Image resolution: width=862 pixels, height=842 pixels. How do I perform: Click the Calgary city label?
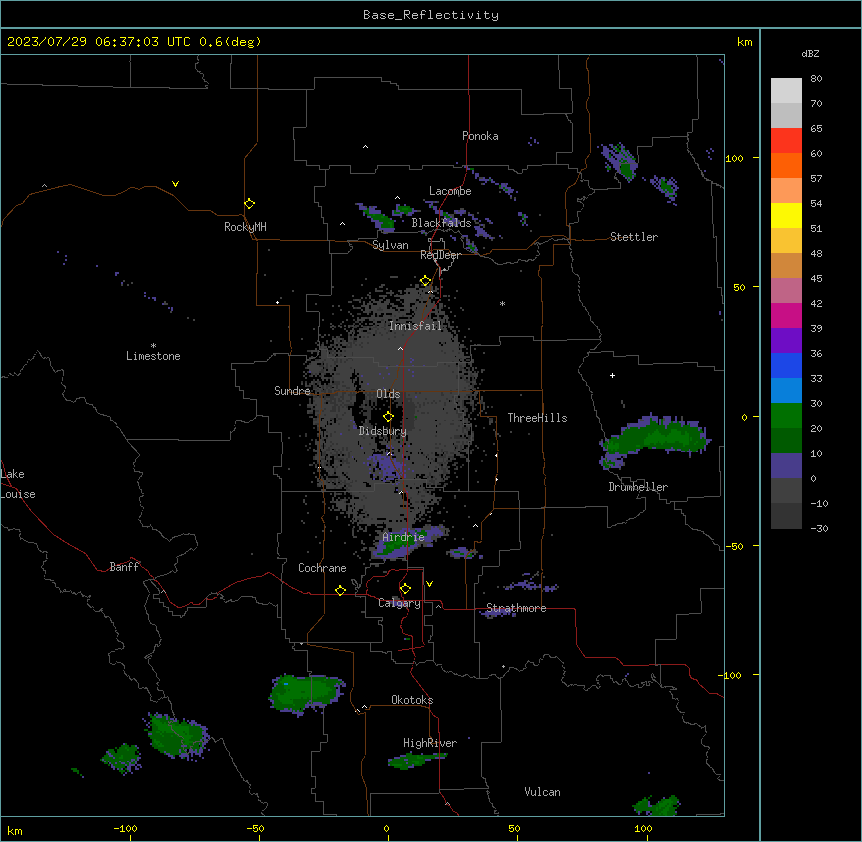tap(399, 603)
